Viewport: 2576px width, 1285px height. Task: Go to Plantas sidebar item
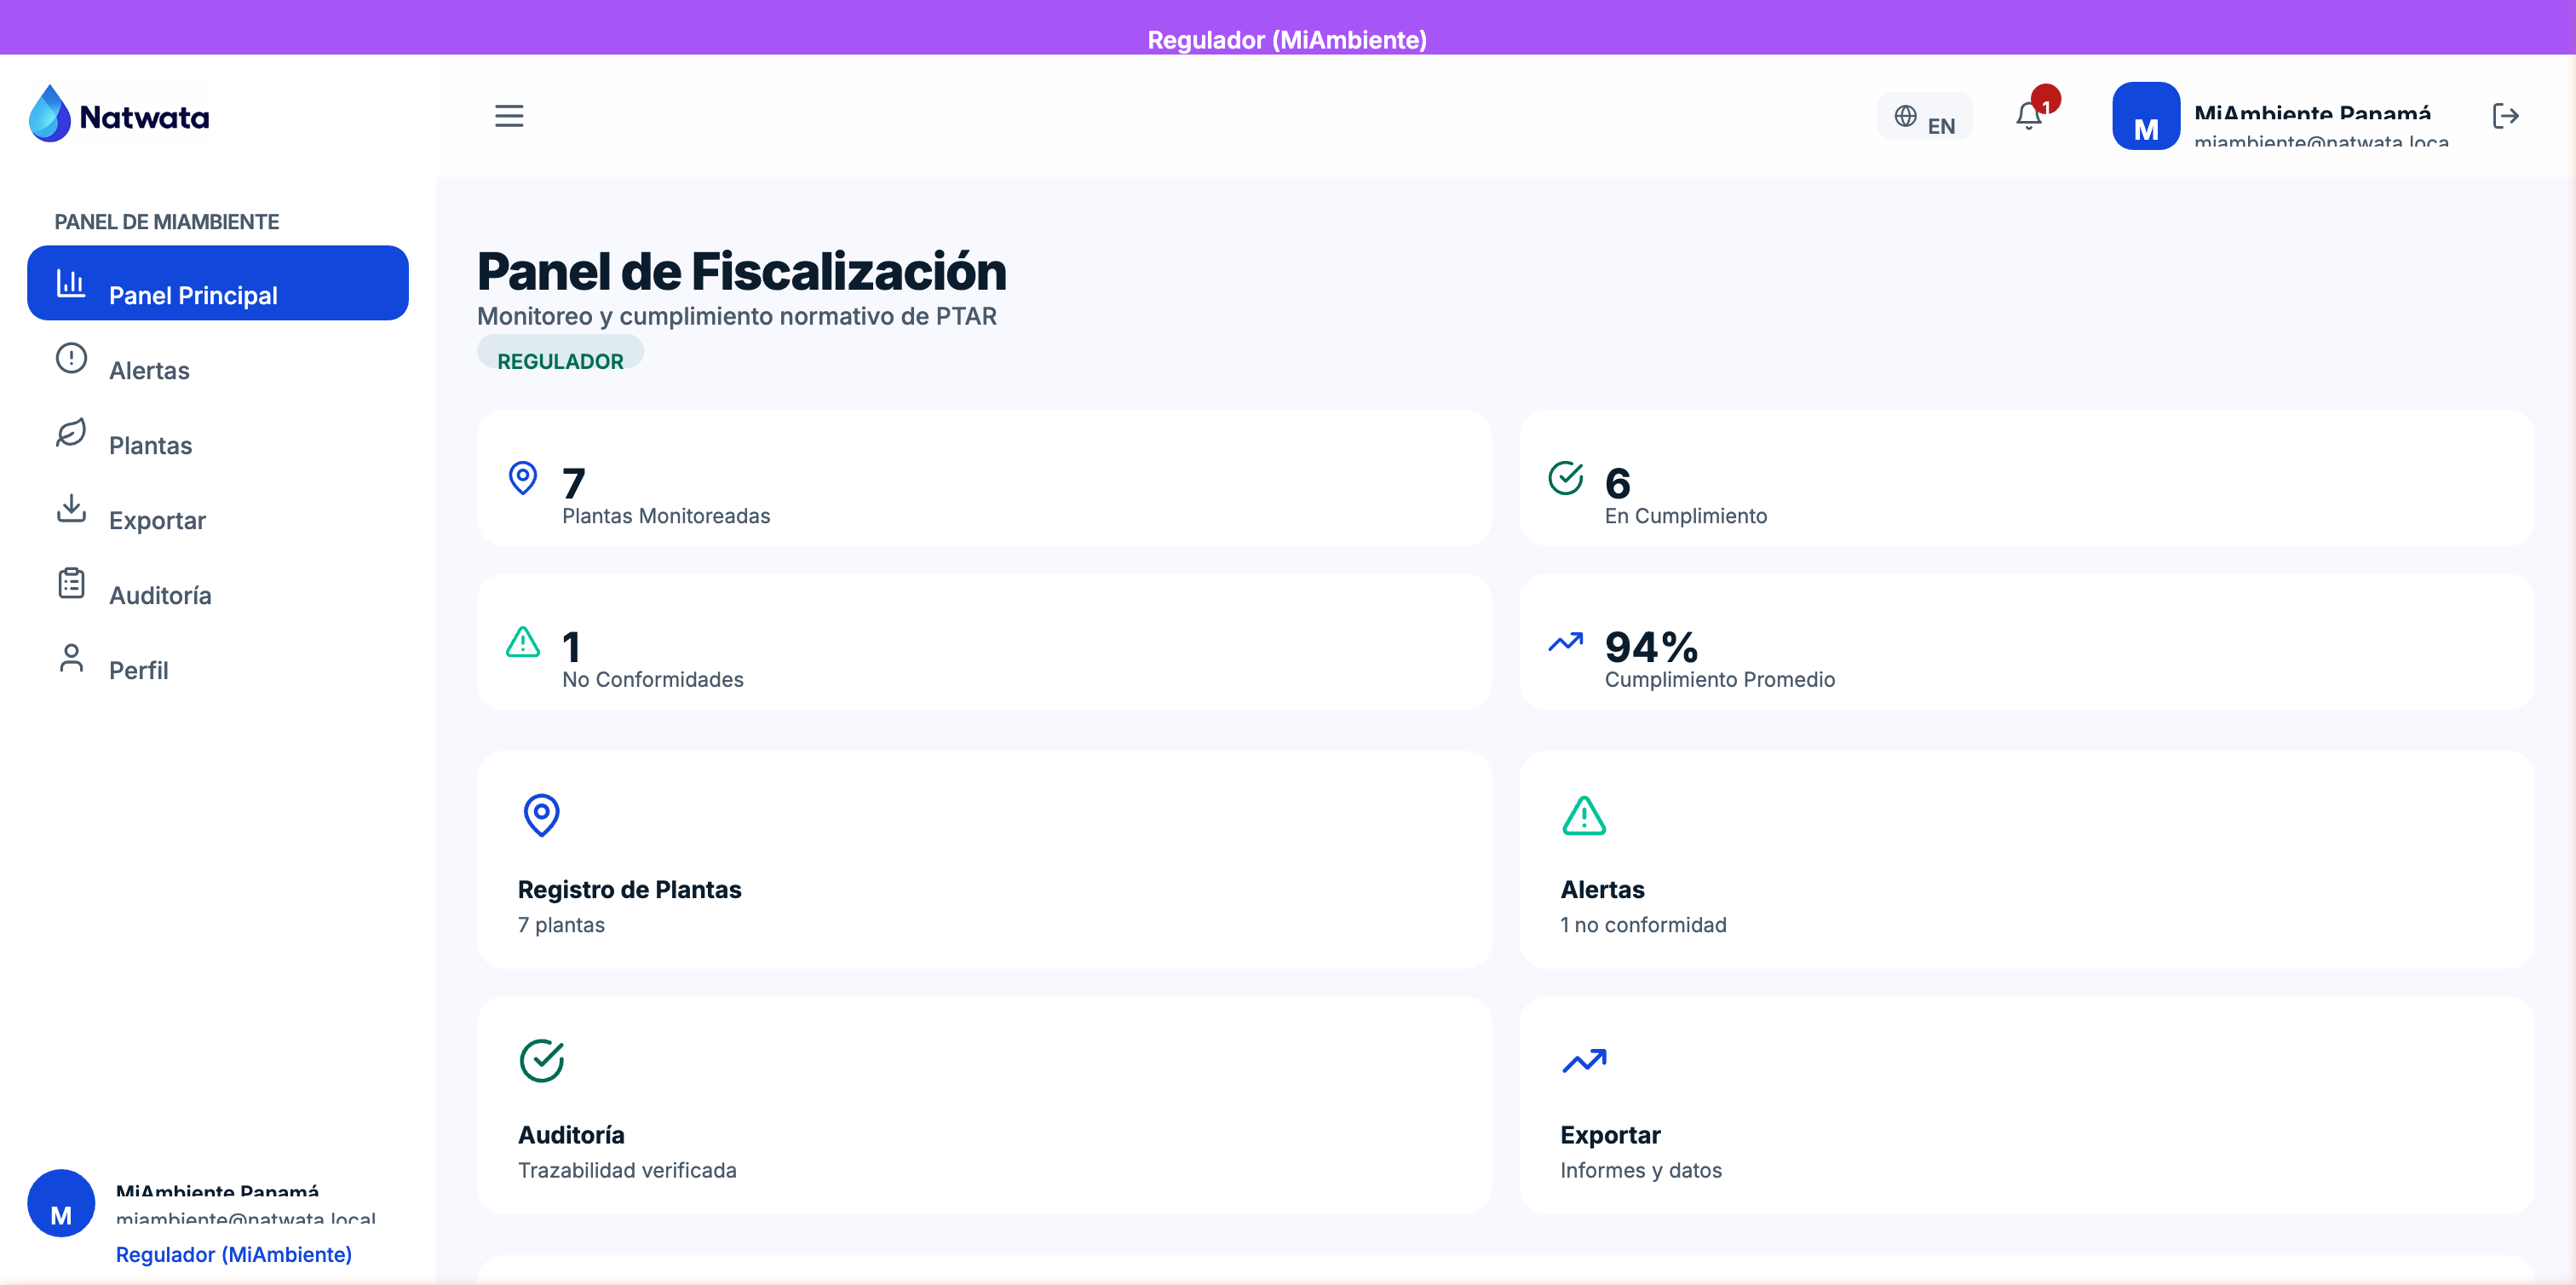[x=150, y=445]
